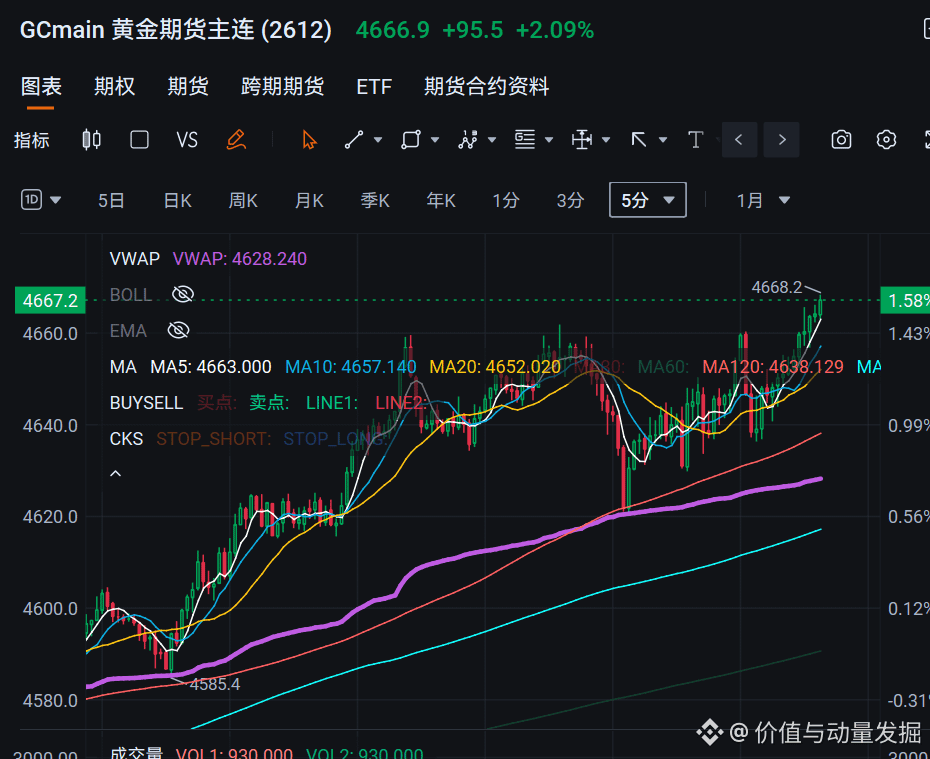930x759 pixels.
Task: Open the 指标 indicators menu
Action: click(x=31, y=141)
